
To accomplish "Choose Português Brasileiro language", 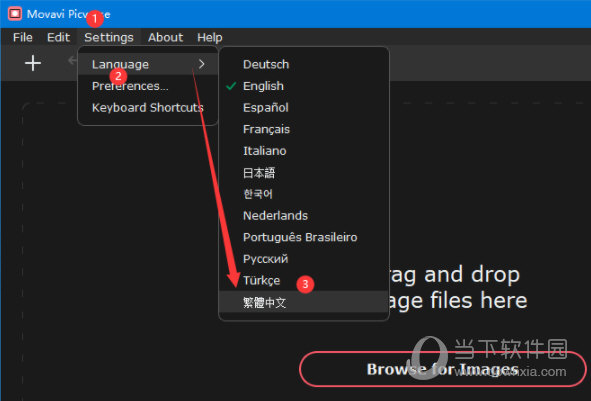I will 304,237.
